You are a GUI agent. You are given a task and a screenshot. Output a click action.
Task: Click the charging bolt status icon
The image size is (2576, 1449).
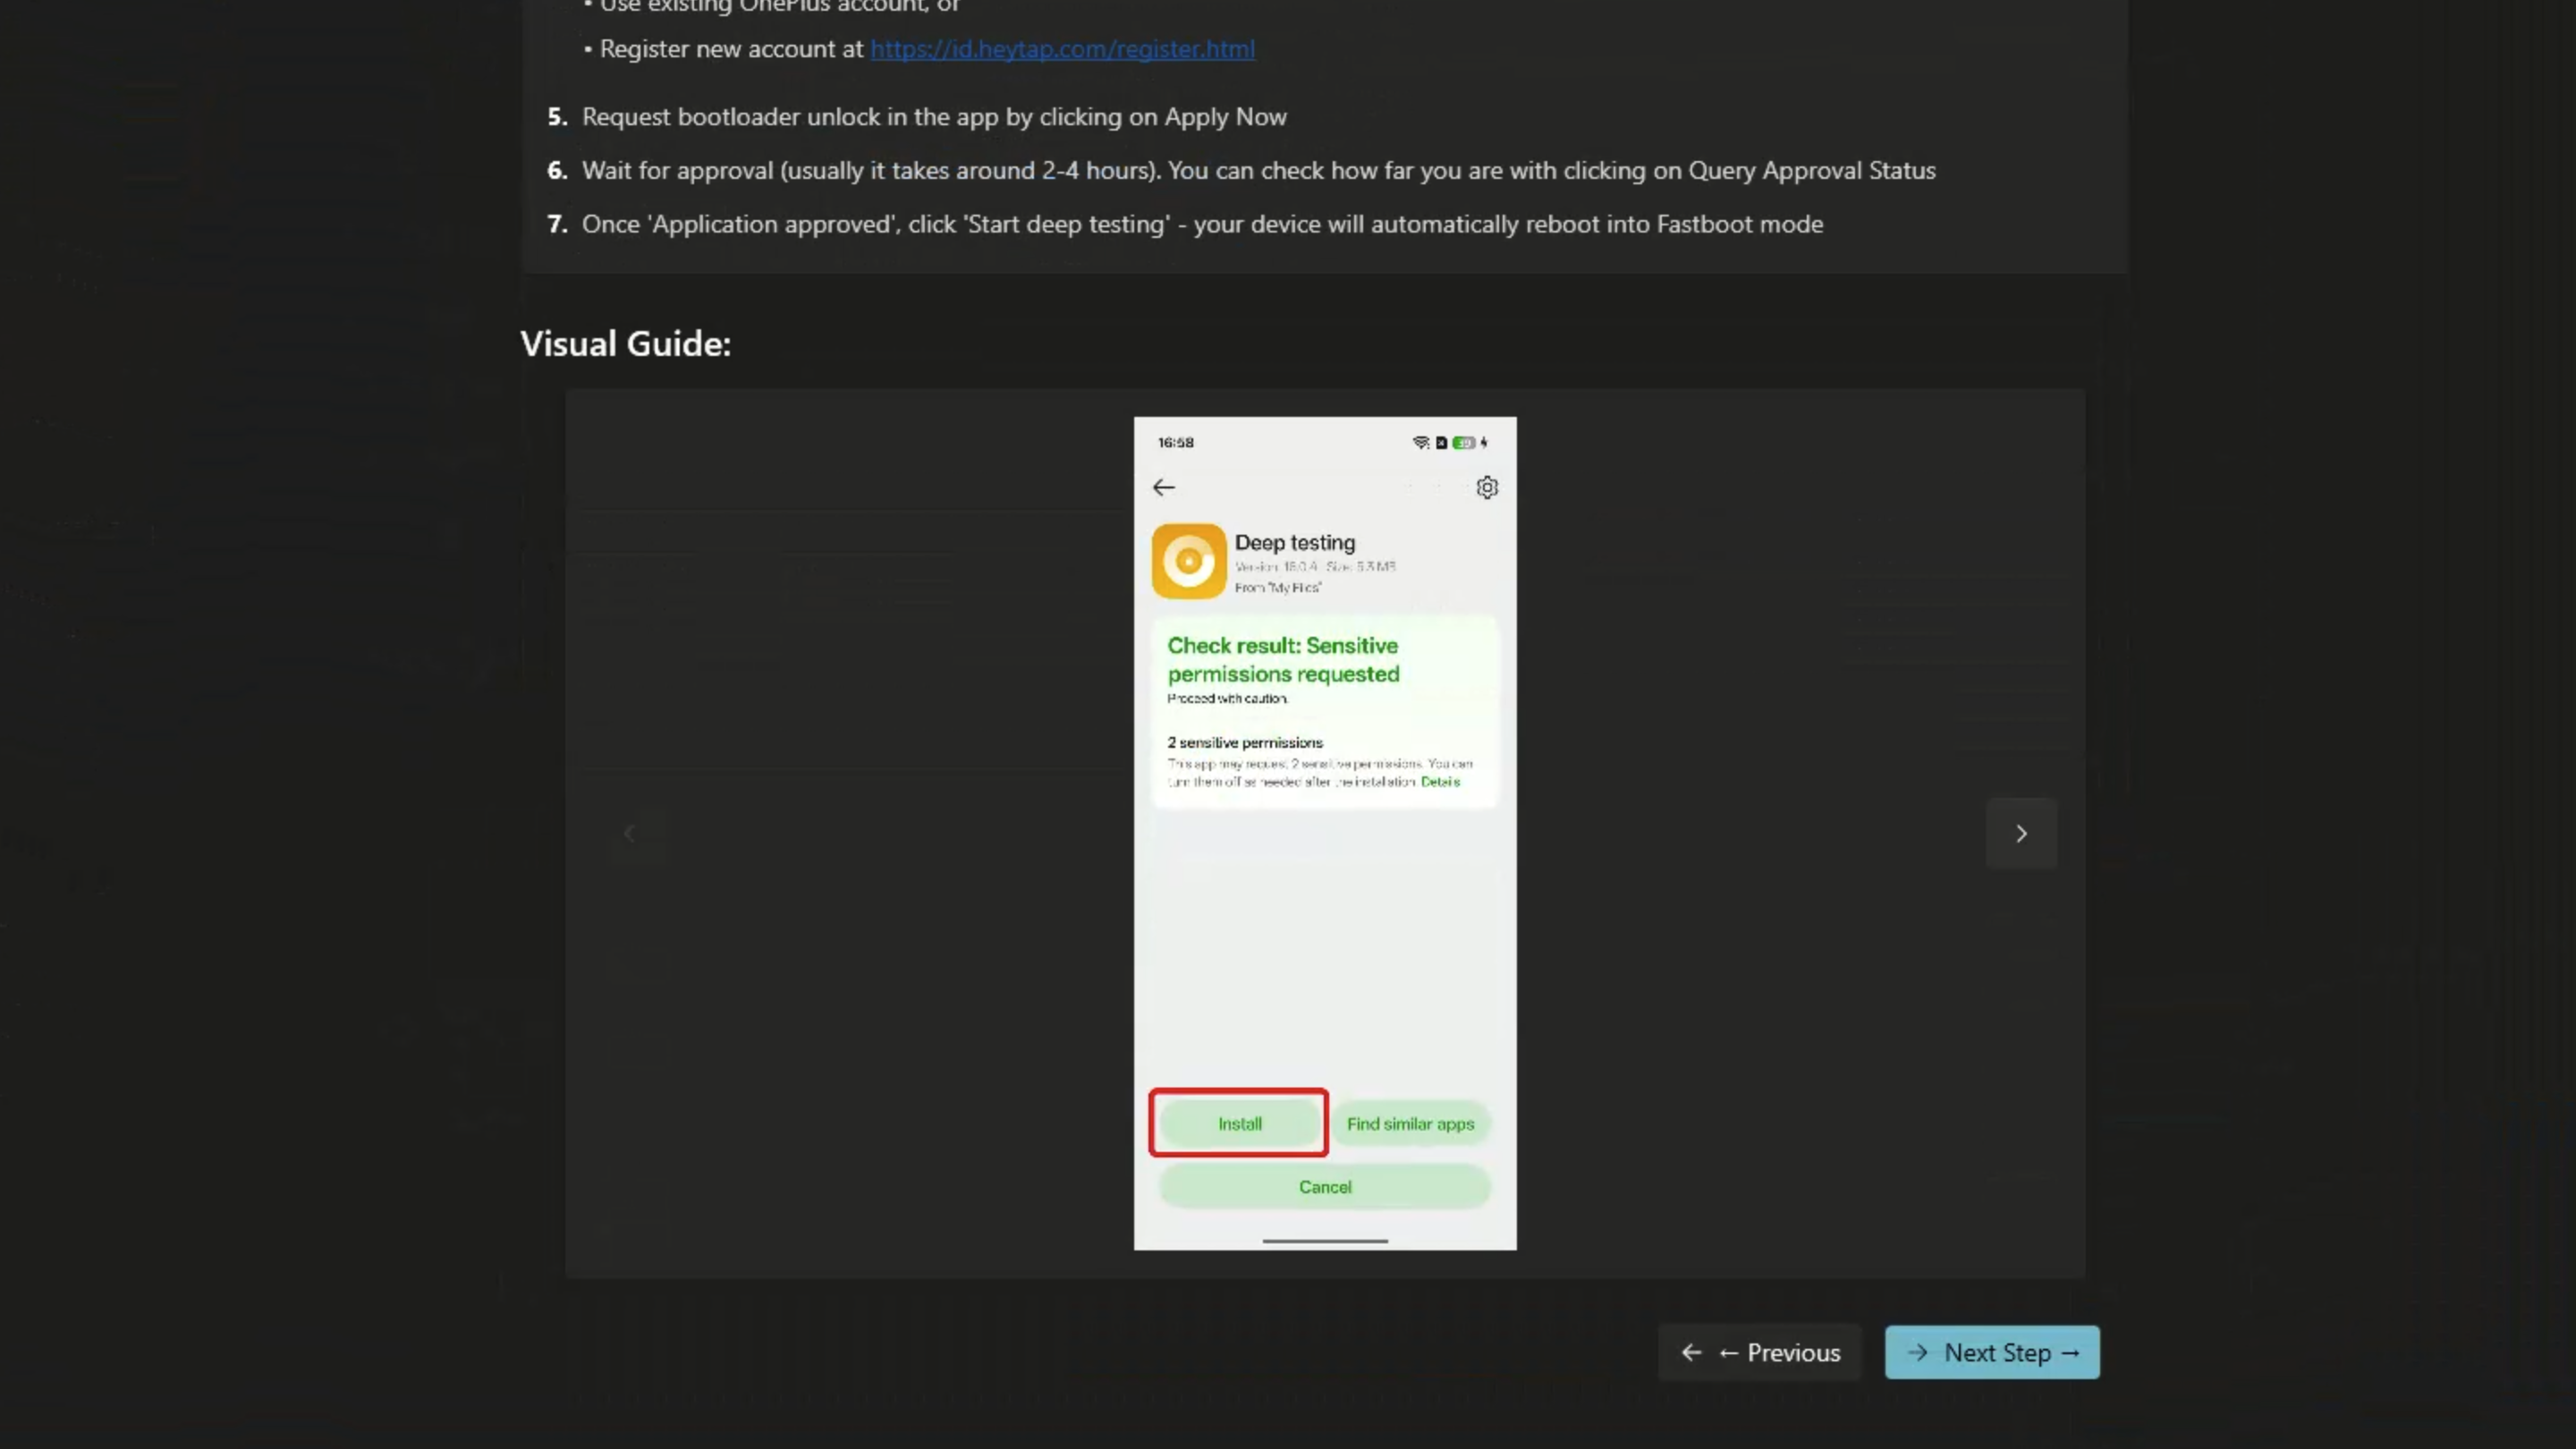pos(1484,442)
